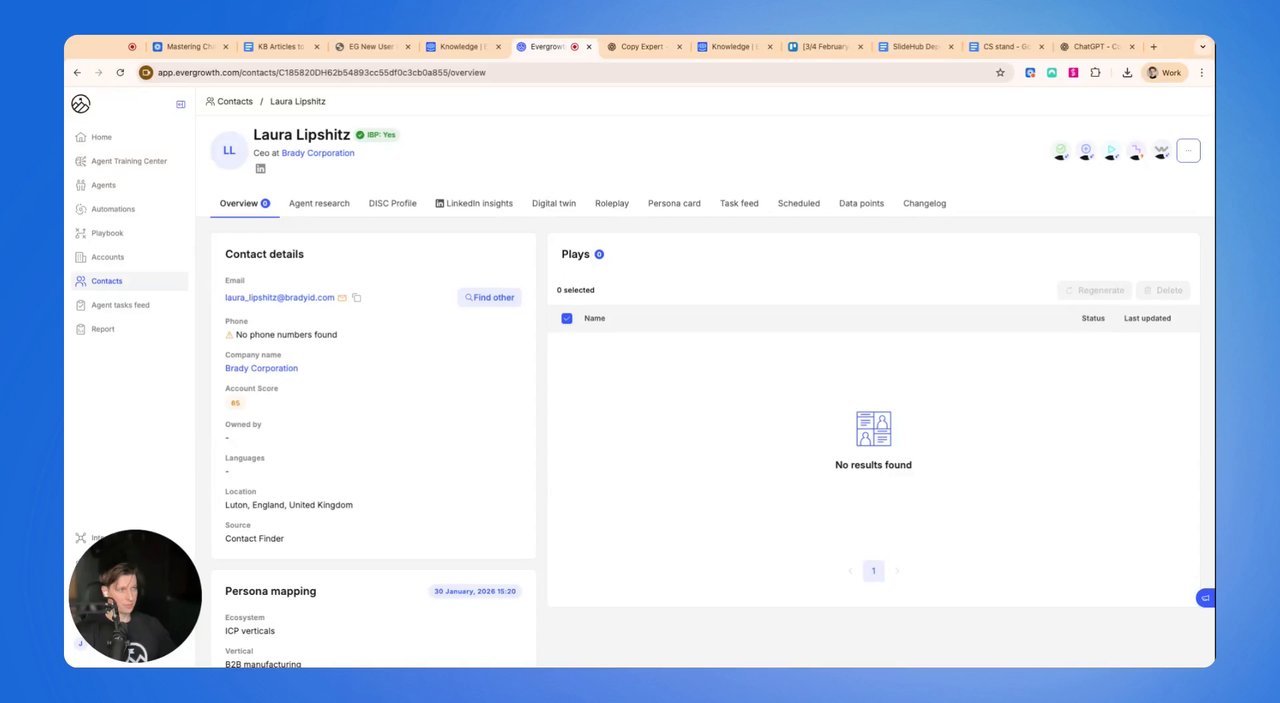Switch to the Overview tab

(x=245, y=203)
